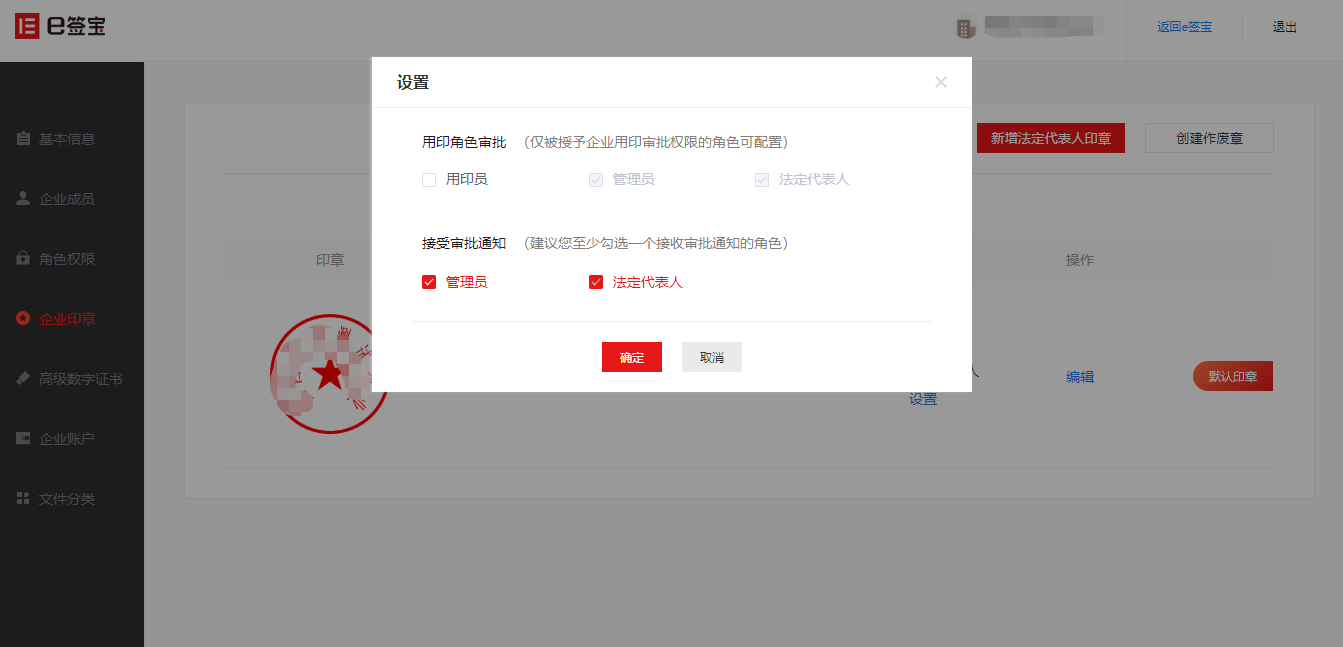The image size is (1343, 647).
Task: Uncheck 法定代表人 notification checkbox
Action: point(596,282)
